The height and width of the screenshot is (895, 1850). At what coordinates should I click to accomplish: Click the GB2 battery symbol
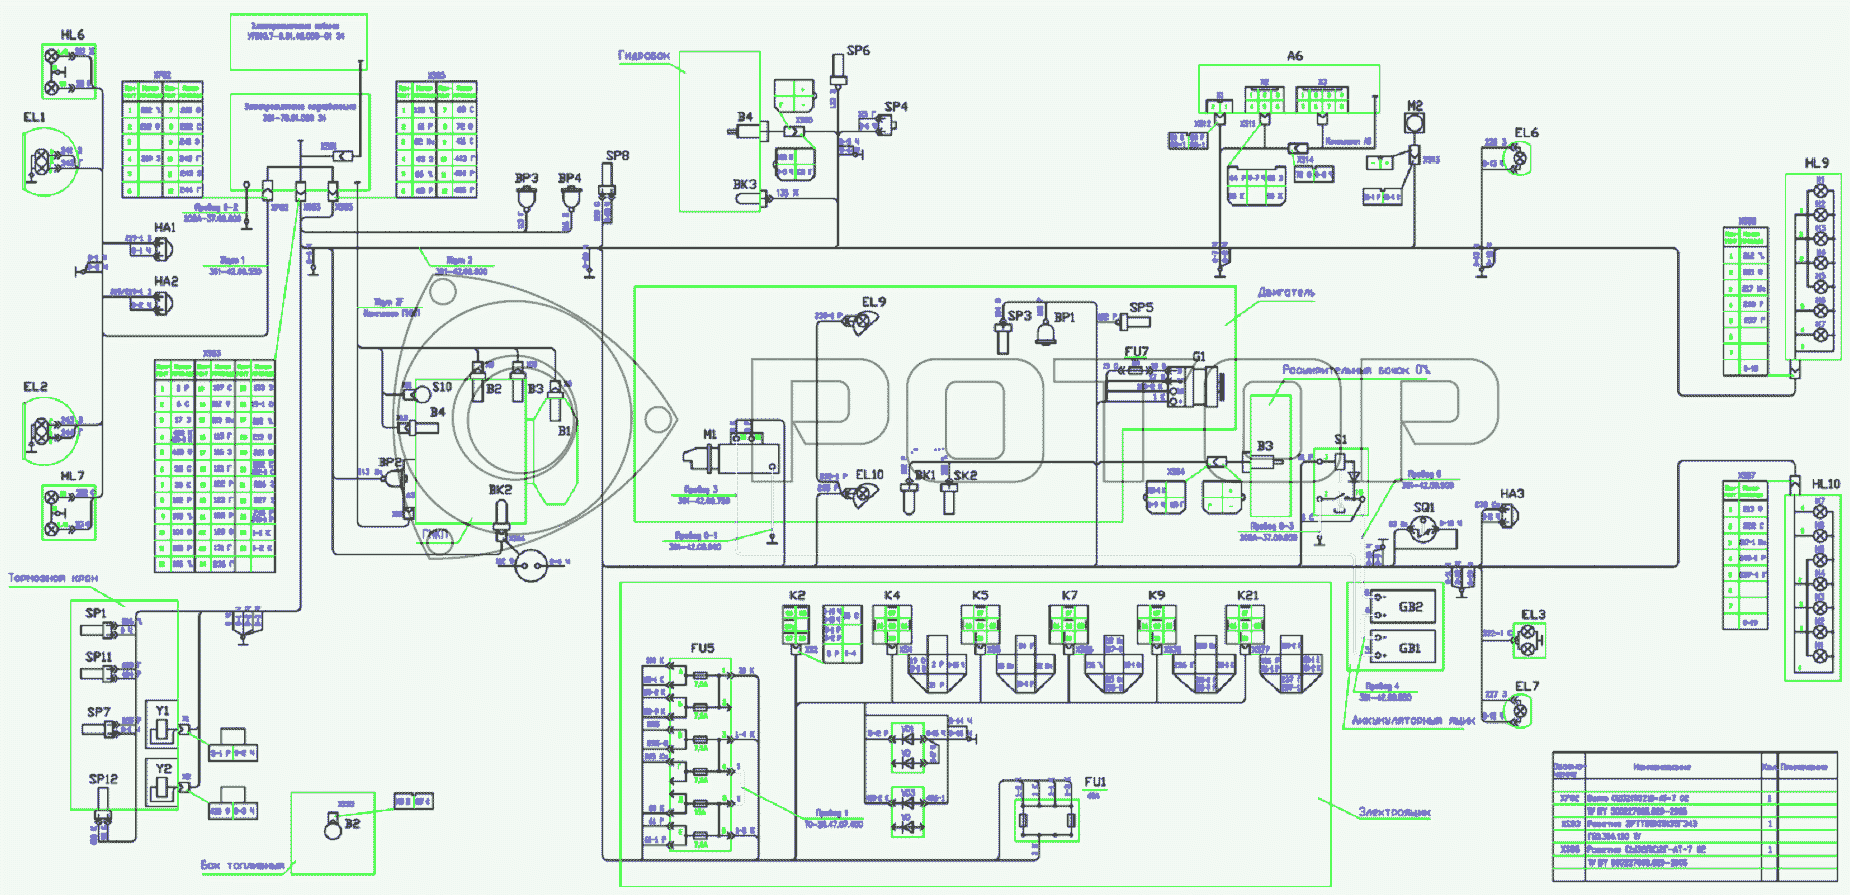tap(1402, 607)
